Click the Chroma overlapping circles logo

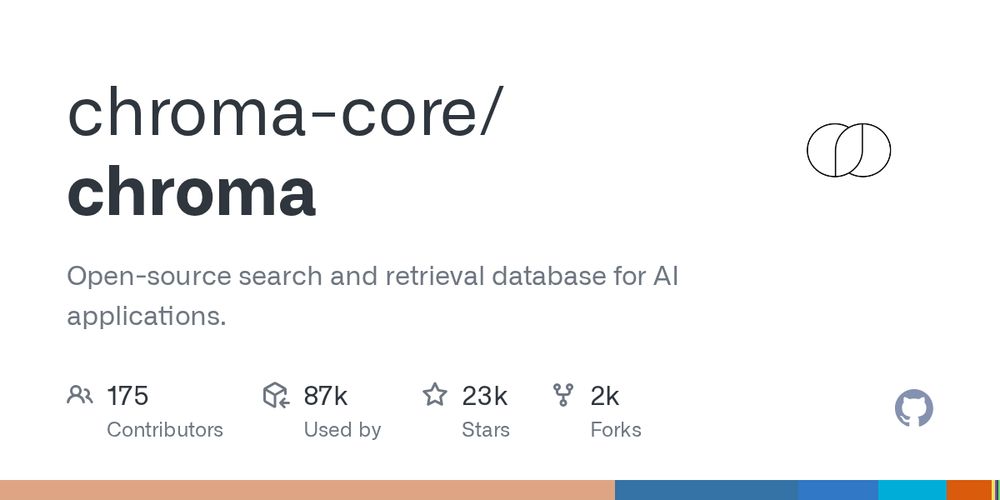pos(849,150)
